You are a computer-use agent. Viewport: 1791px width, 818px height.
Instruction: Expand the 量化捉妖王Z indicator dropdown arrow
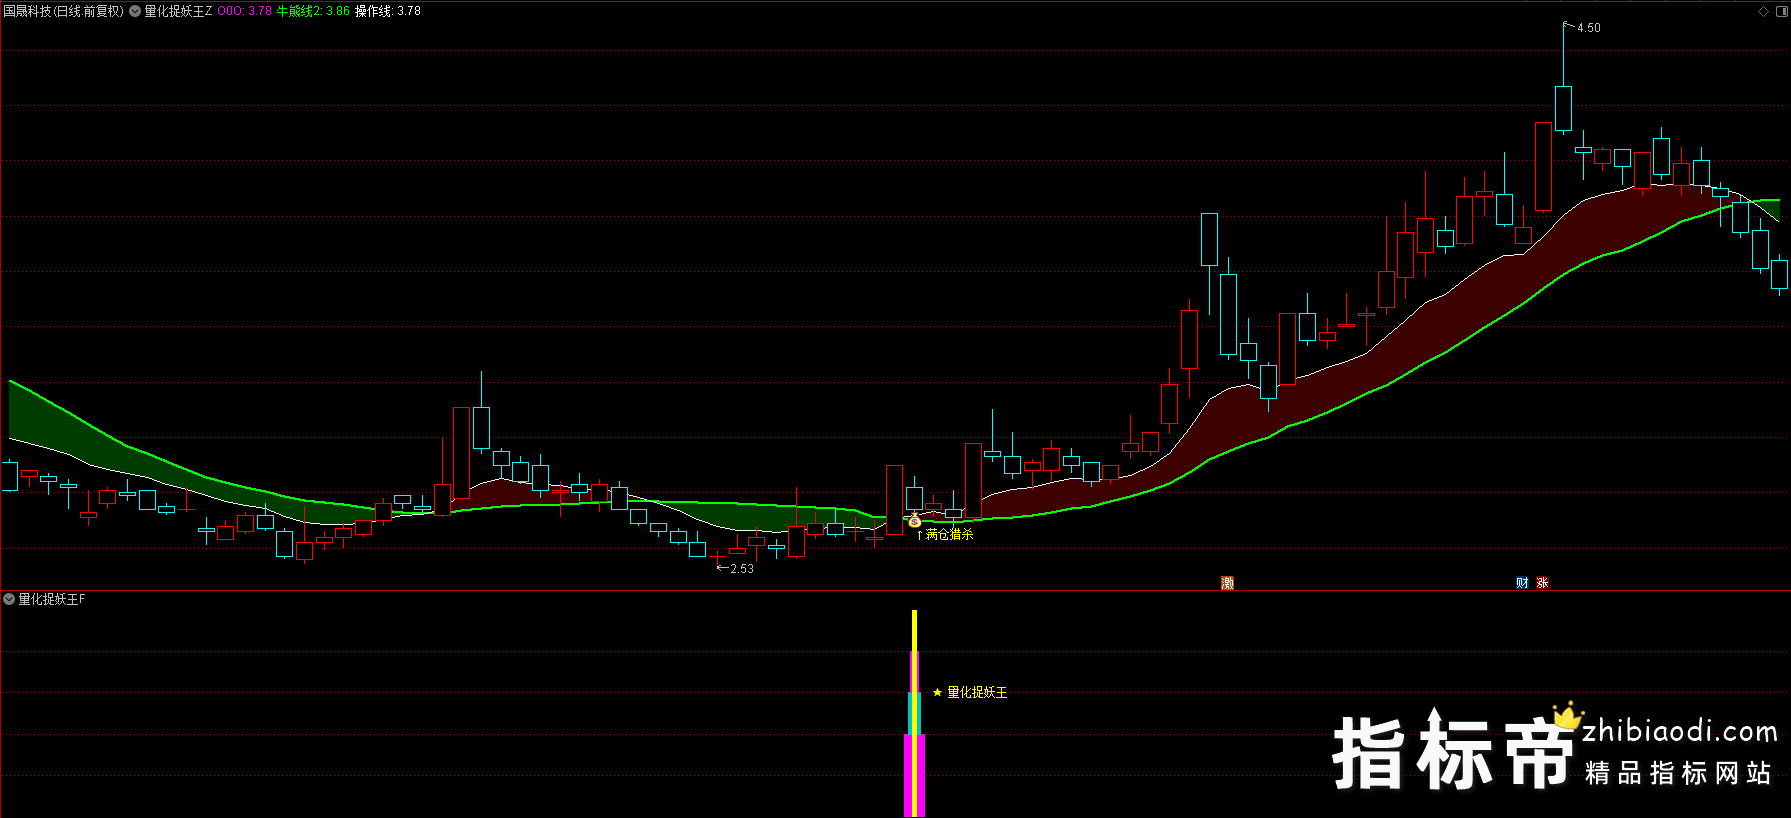point(135,11)
